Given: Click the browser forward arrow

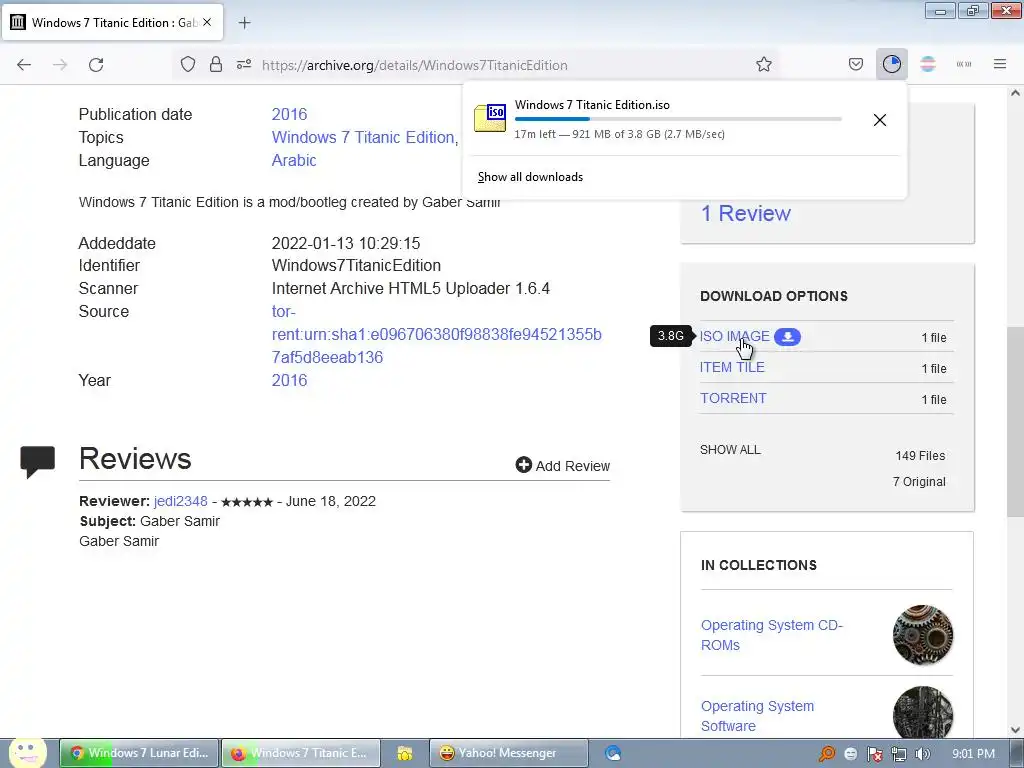Looking at the screenshot, I should (60, 65).
